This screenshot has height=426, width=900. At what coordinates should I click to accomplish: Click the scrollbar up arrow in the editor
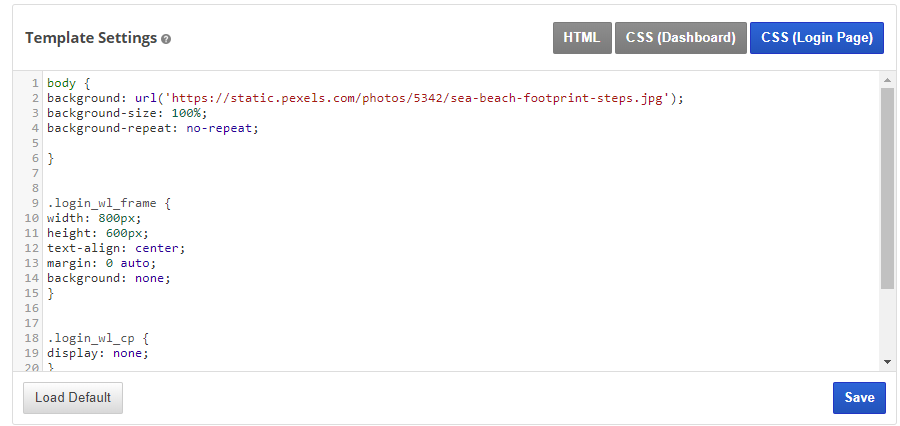[887, 79]
